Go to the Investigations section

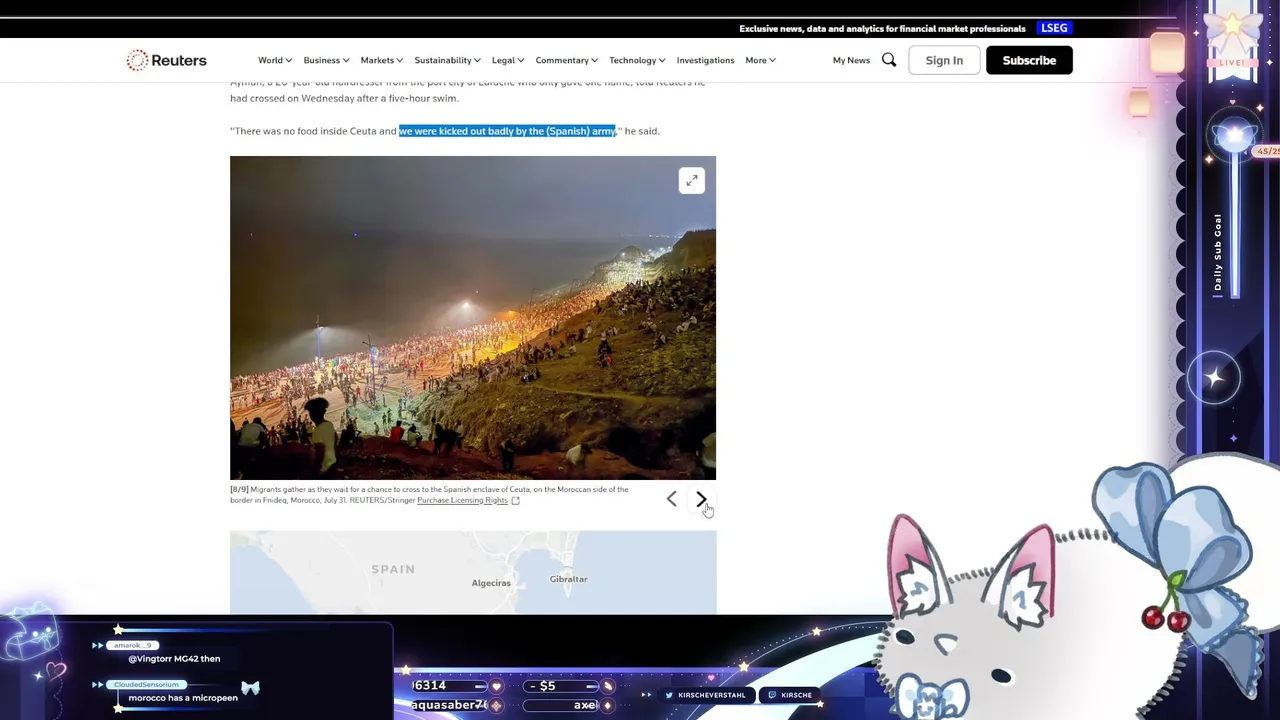[x=705, y=60]
